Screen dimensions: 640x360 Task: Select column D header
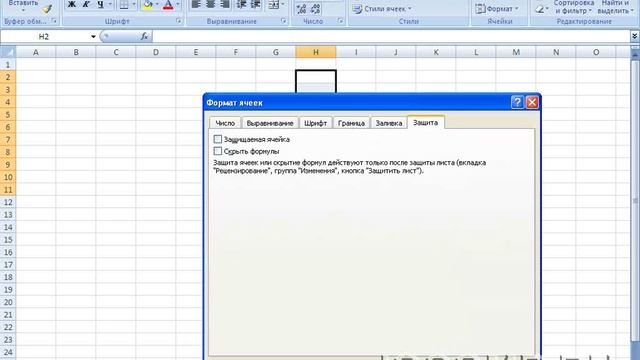(156, 52)
